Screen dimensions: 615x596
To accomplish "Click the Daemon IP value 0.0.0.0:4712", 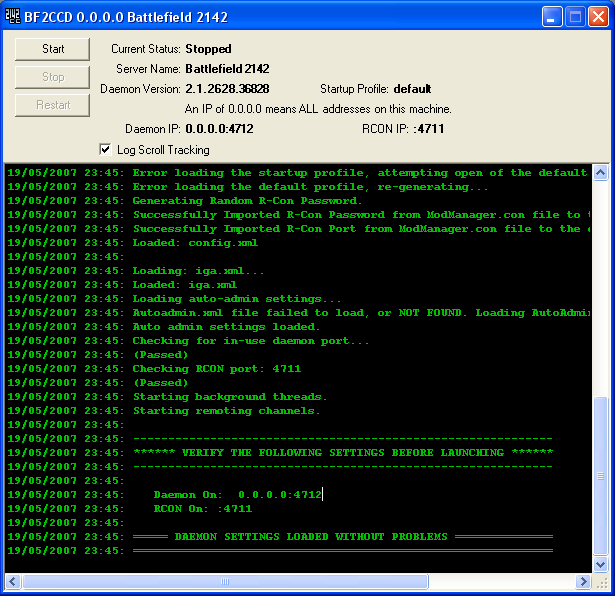I will point(219,129).
